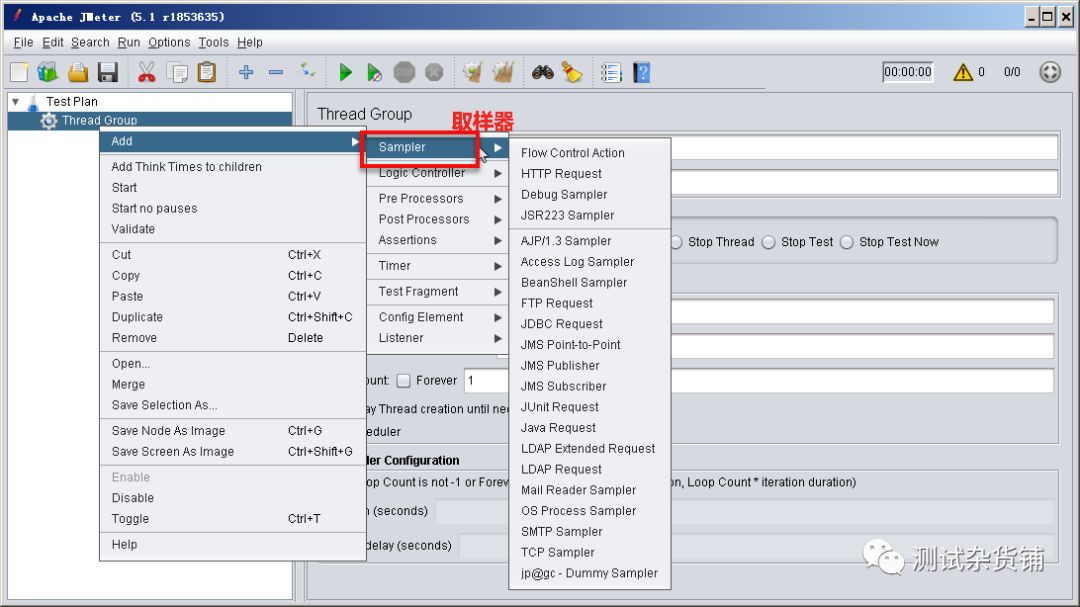Click the Reset Search broom icon
Image resolution: width=1080 pixels, height=607 pixels.
[572, 72]
